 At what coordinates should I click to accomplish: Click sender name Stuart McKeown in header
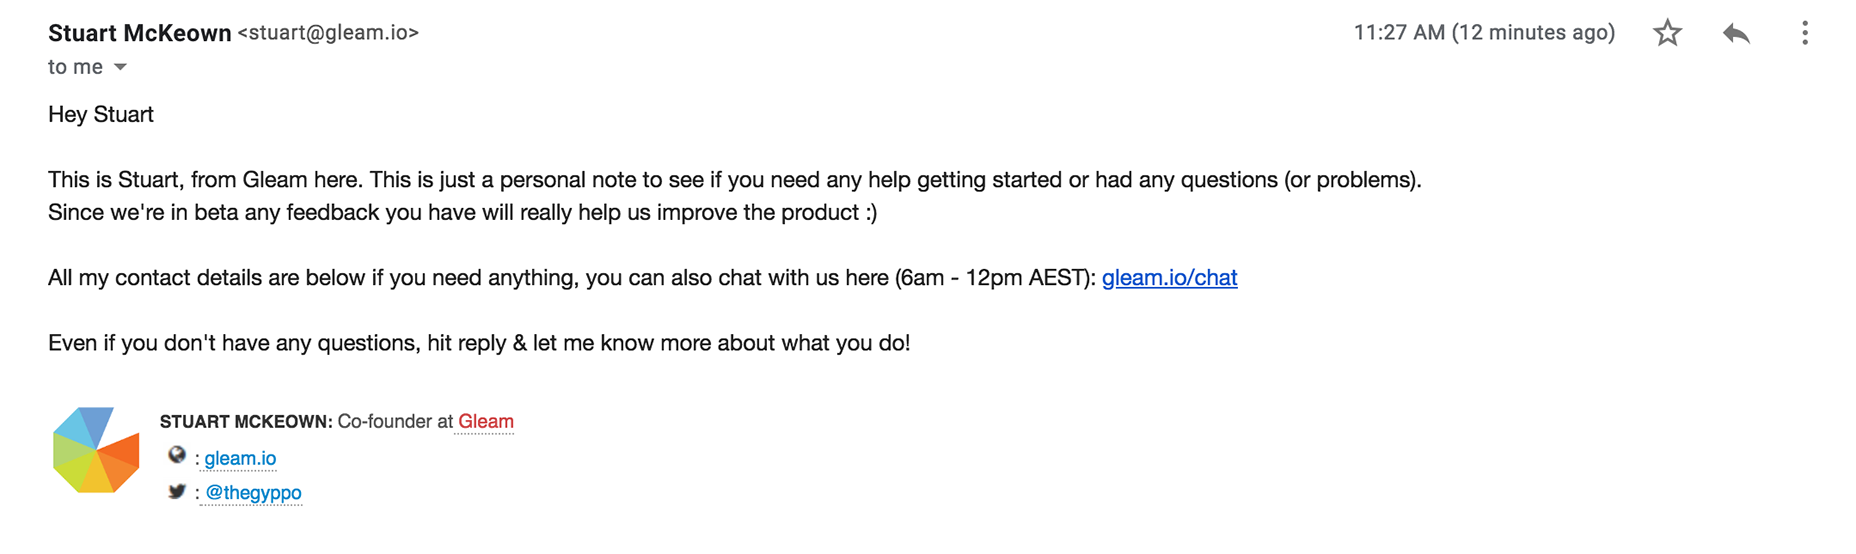pos(139,33)
